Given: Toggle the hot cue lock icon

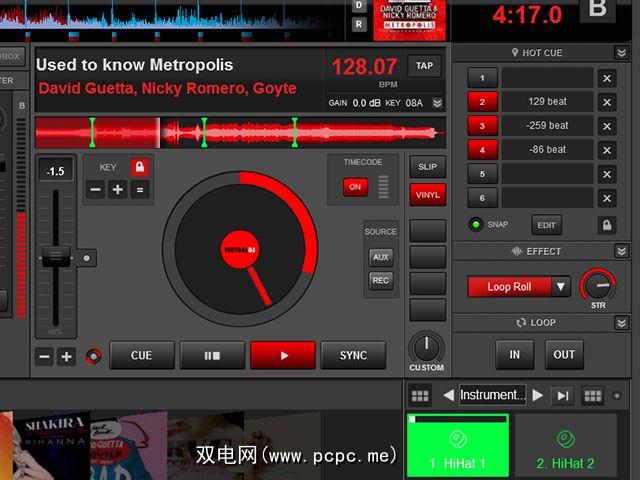Looking at the screenshot, I should pos(607,225).
